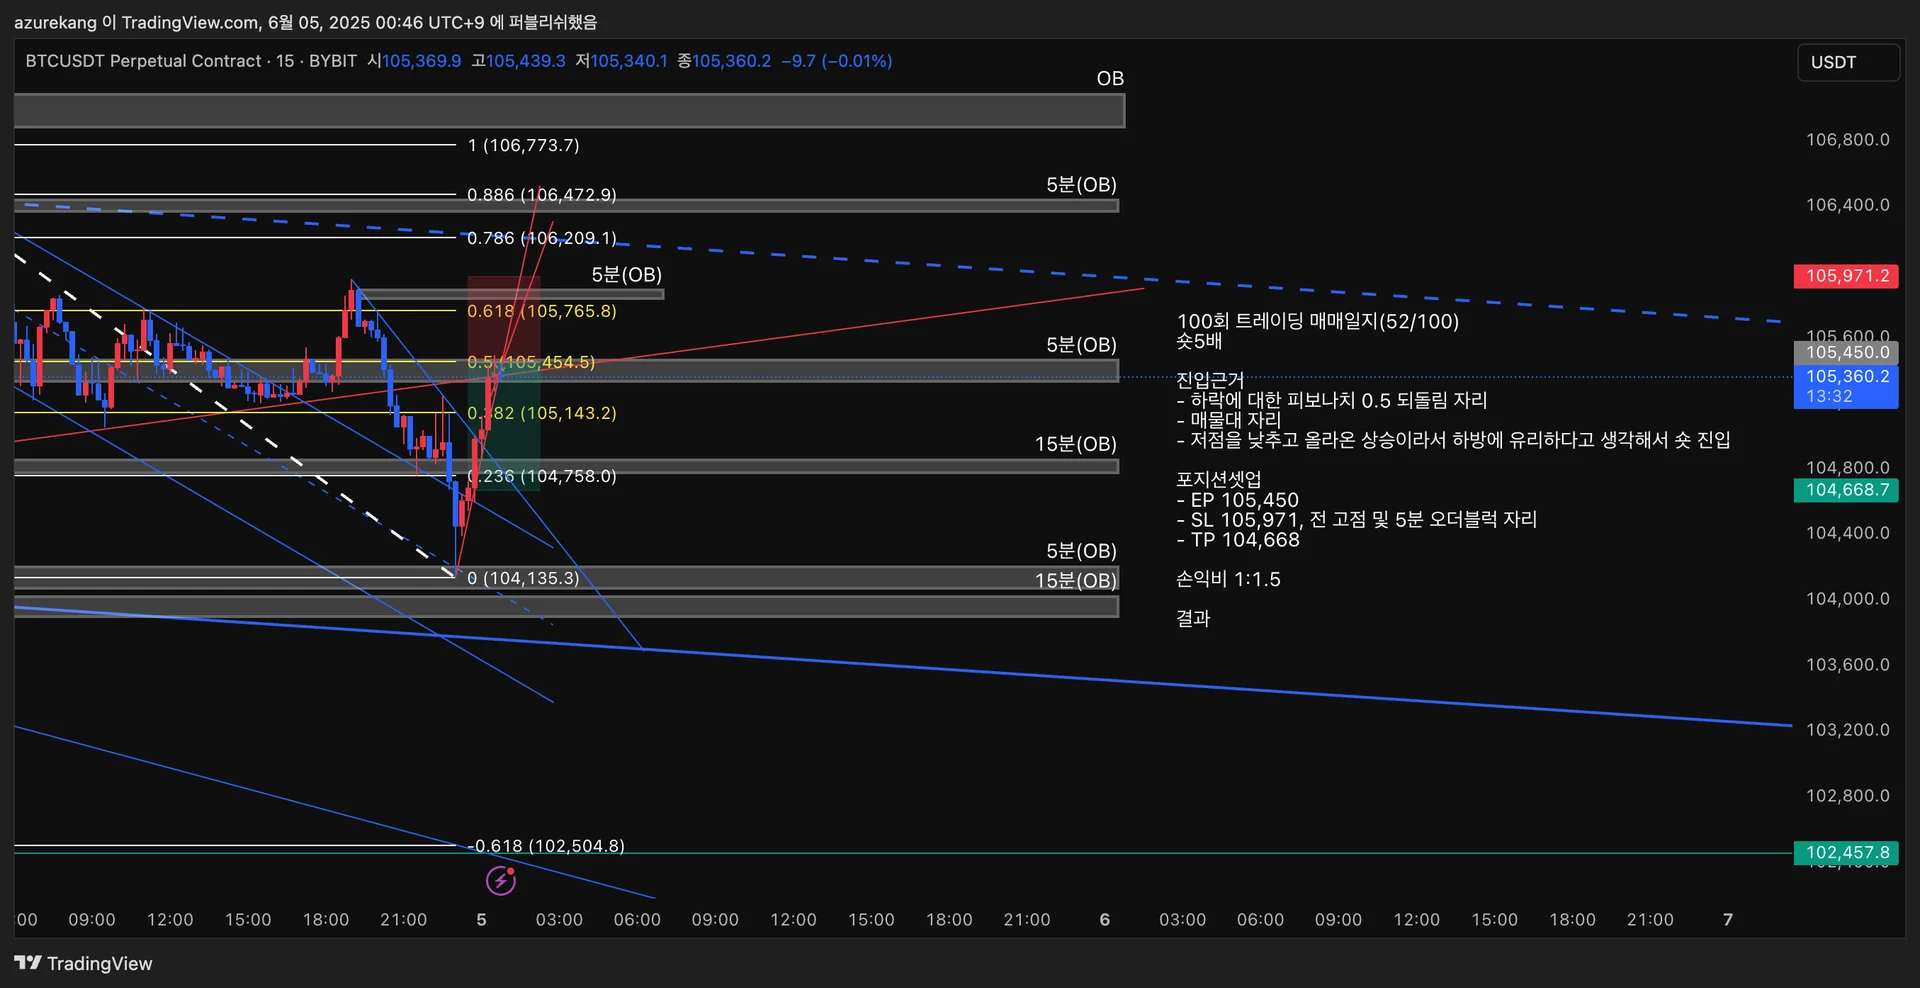Image resolution: width=1920 pixels, height=988 pixels.
Task: Open the USDT currency selector
Action: click(1848, 62)
